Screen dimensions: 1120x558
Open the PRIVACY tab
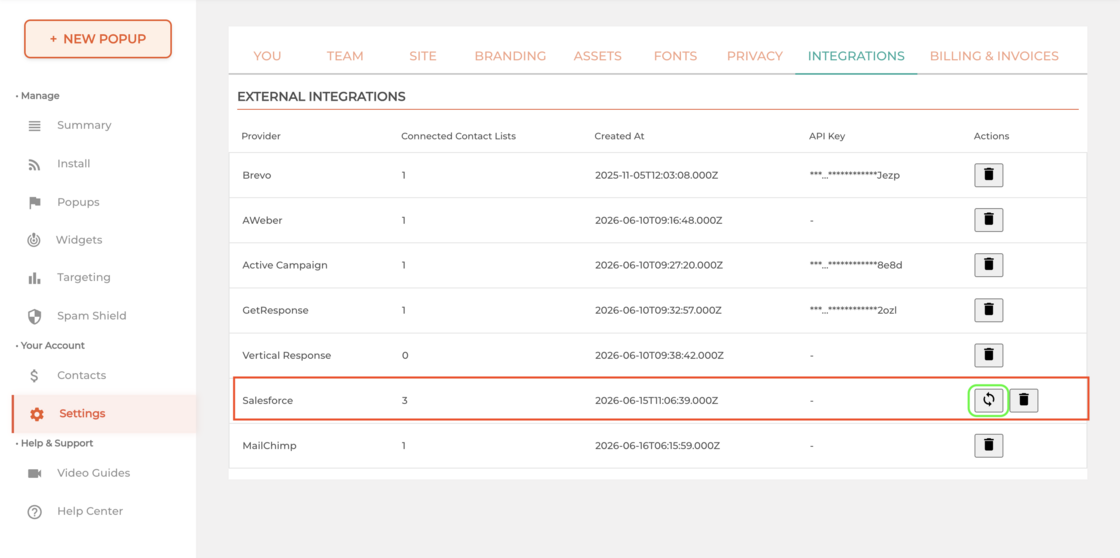pos(755,56)
